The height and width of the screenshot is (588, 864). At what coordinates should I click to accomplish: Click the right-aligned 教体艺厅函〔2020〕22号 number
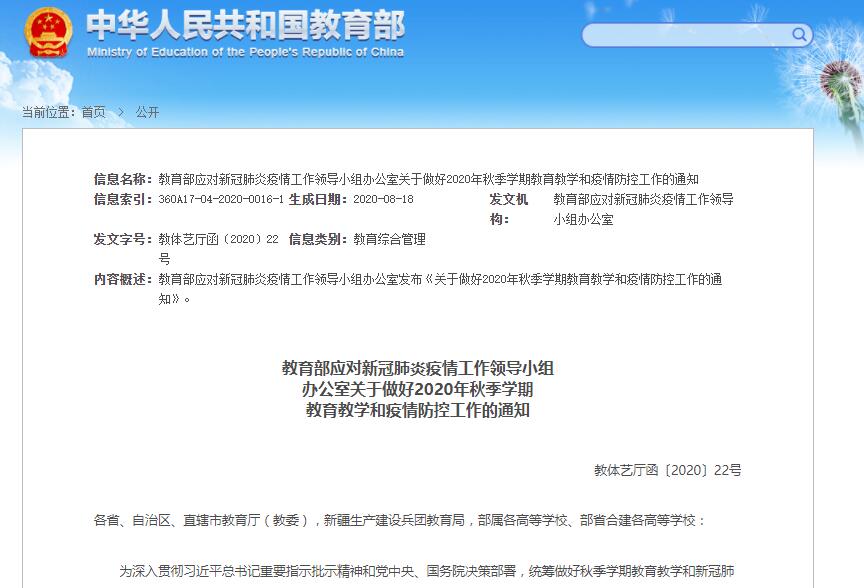coord(667,469)
